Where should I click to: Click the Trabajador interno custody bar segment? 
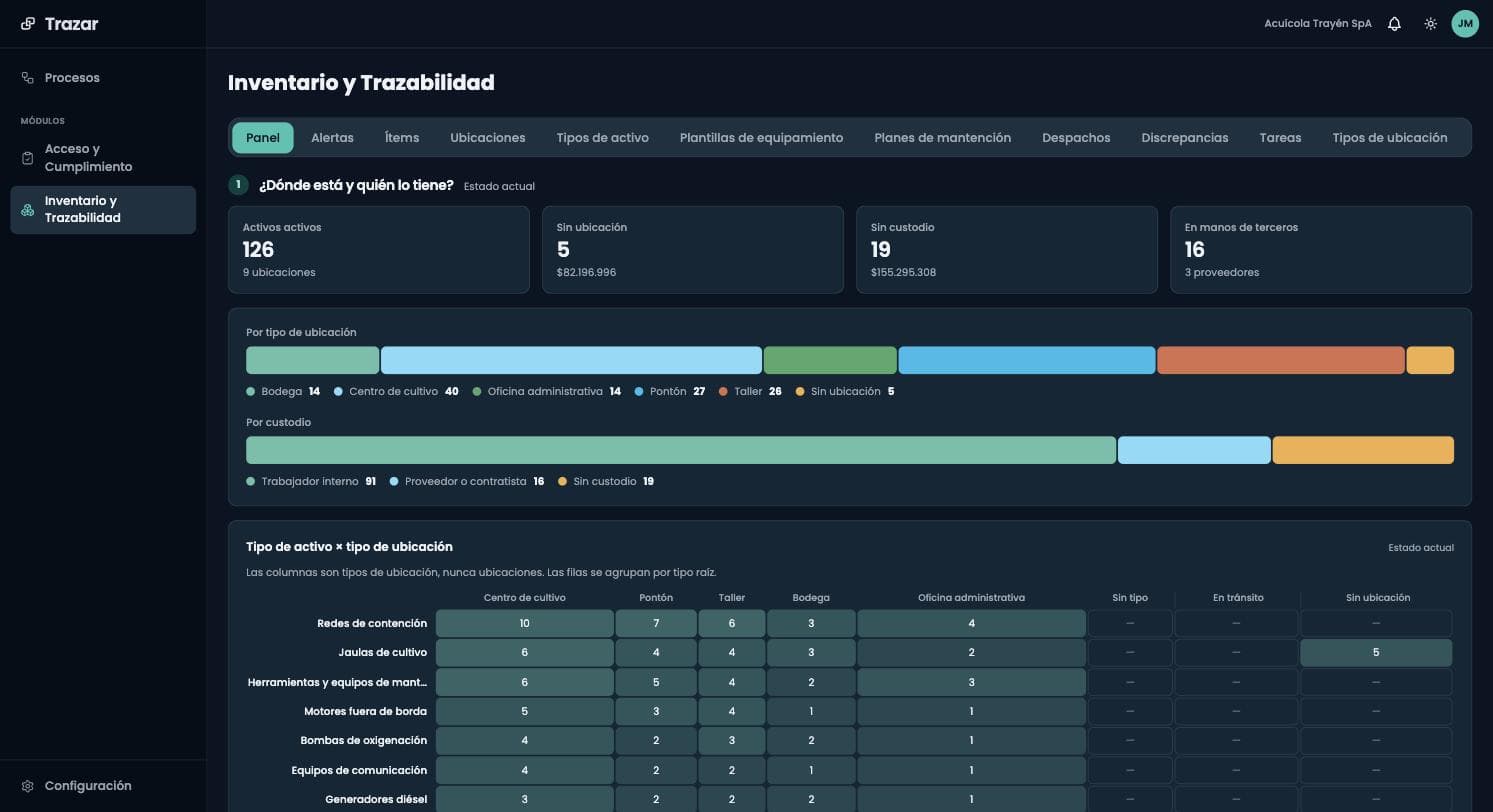point(681,450)
